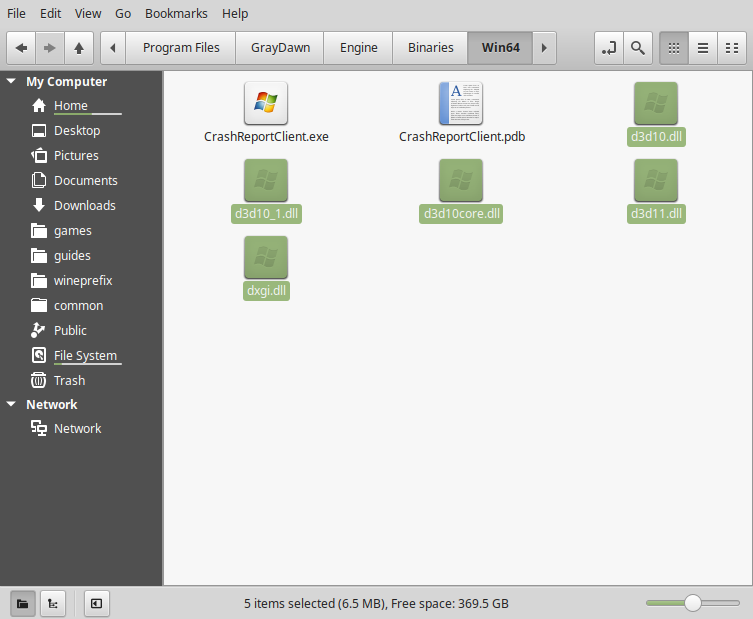Click the CrashReportClient.pdb filename label
753x619 pixels.
[462, 137]
